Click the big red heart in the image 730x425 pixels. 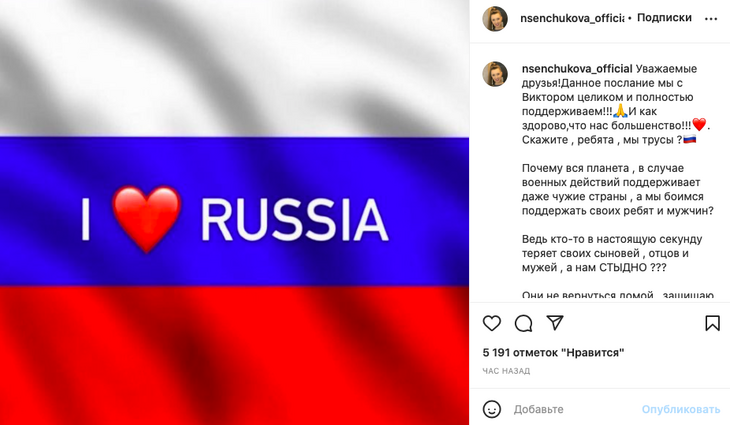pos(145,220)
